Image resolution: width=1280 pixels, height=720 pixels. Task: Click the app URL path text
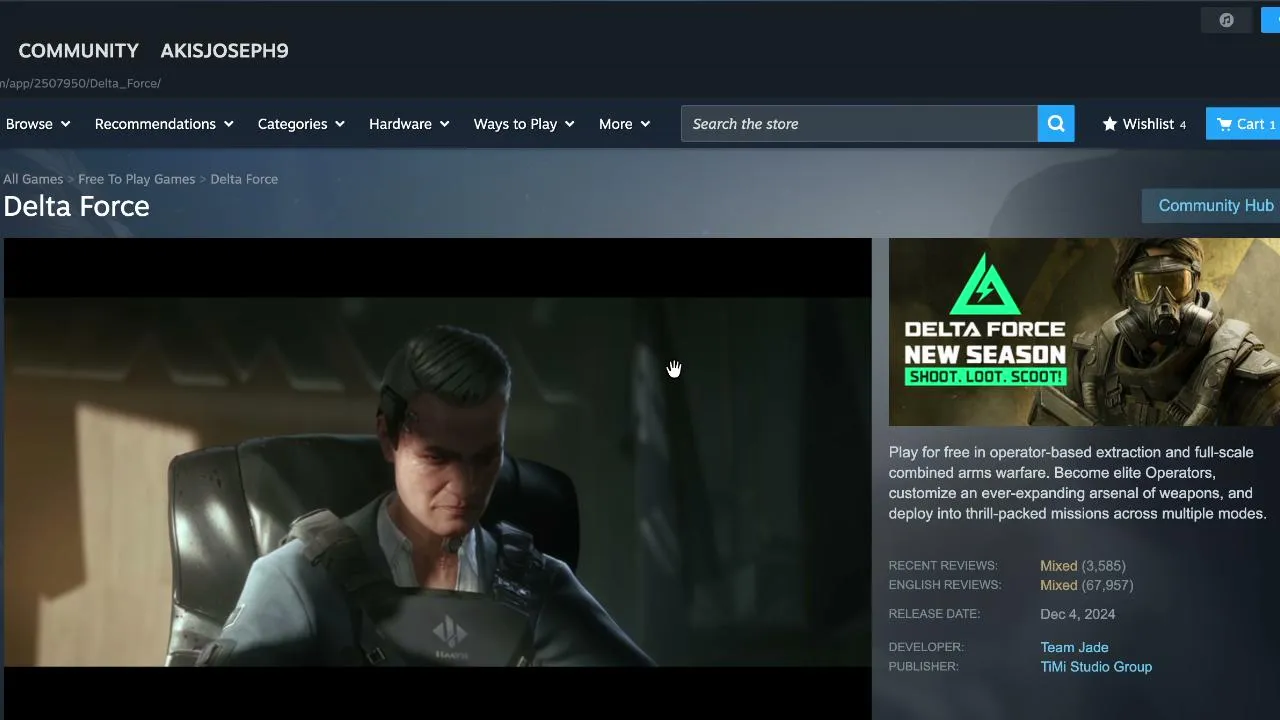click(80, 83)
